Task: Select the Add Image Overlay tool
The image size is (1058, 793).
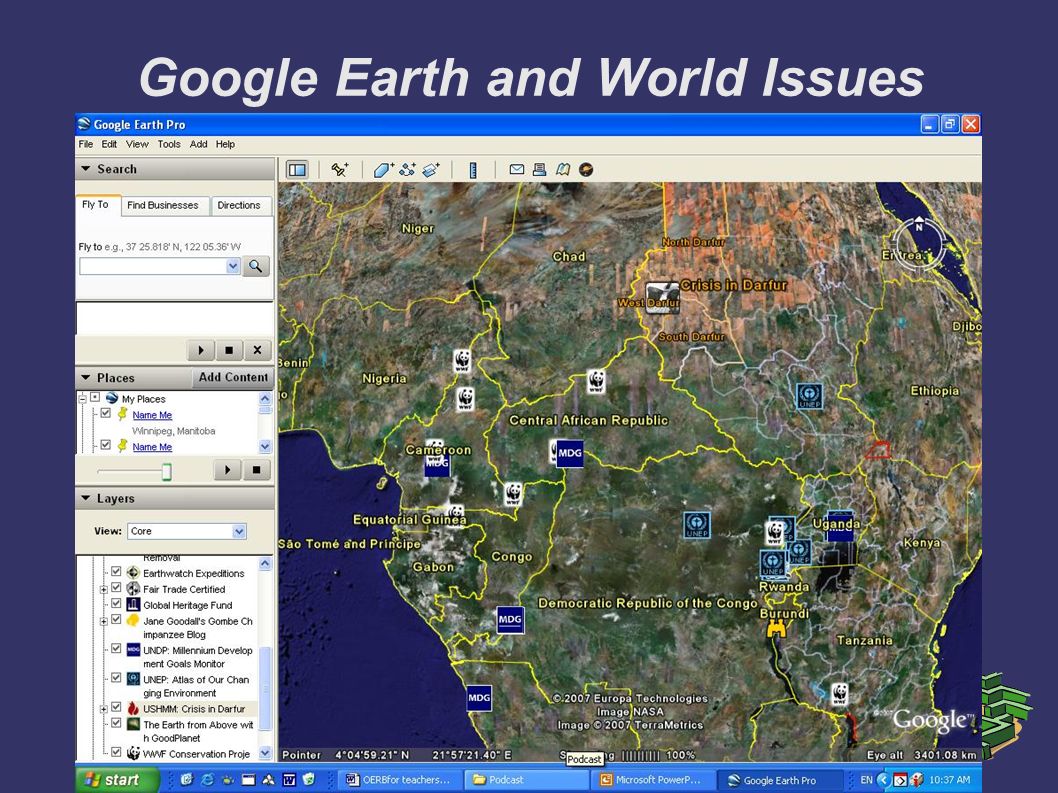Action: (x=430, y=169)
